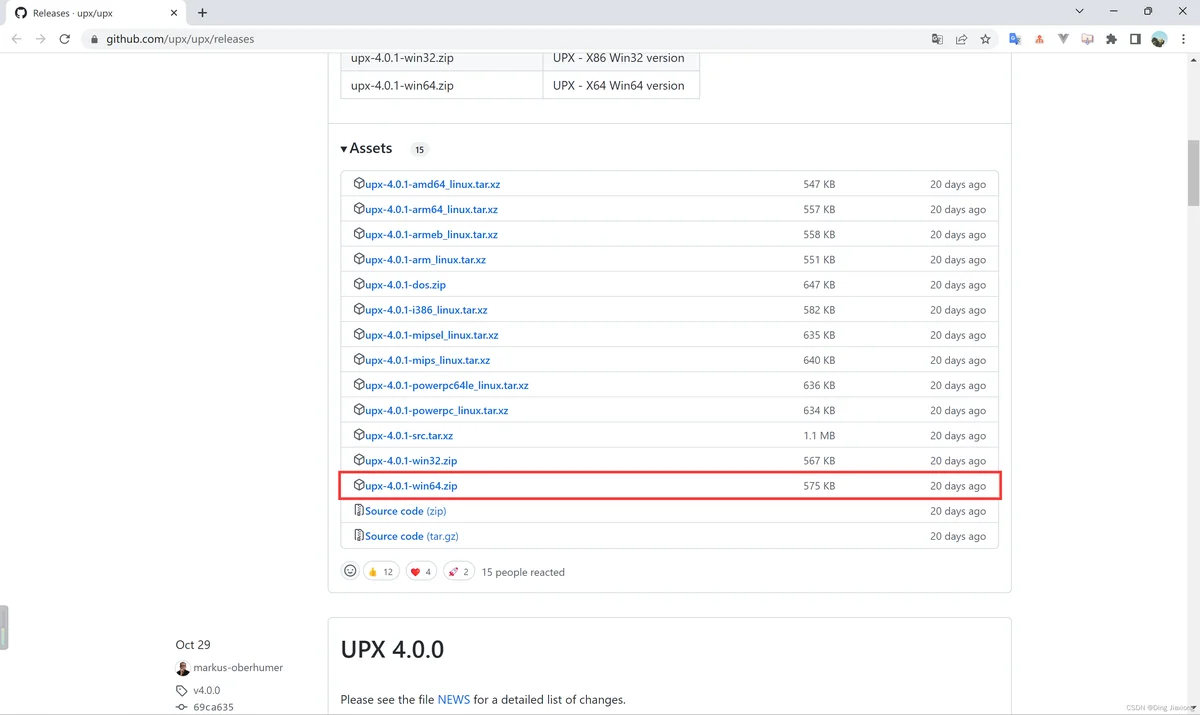Click '15 people reacted' text
Viewport: 1200px width, 715px height.
523,572
